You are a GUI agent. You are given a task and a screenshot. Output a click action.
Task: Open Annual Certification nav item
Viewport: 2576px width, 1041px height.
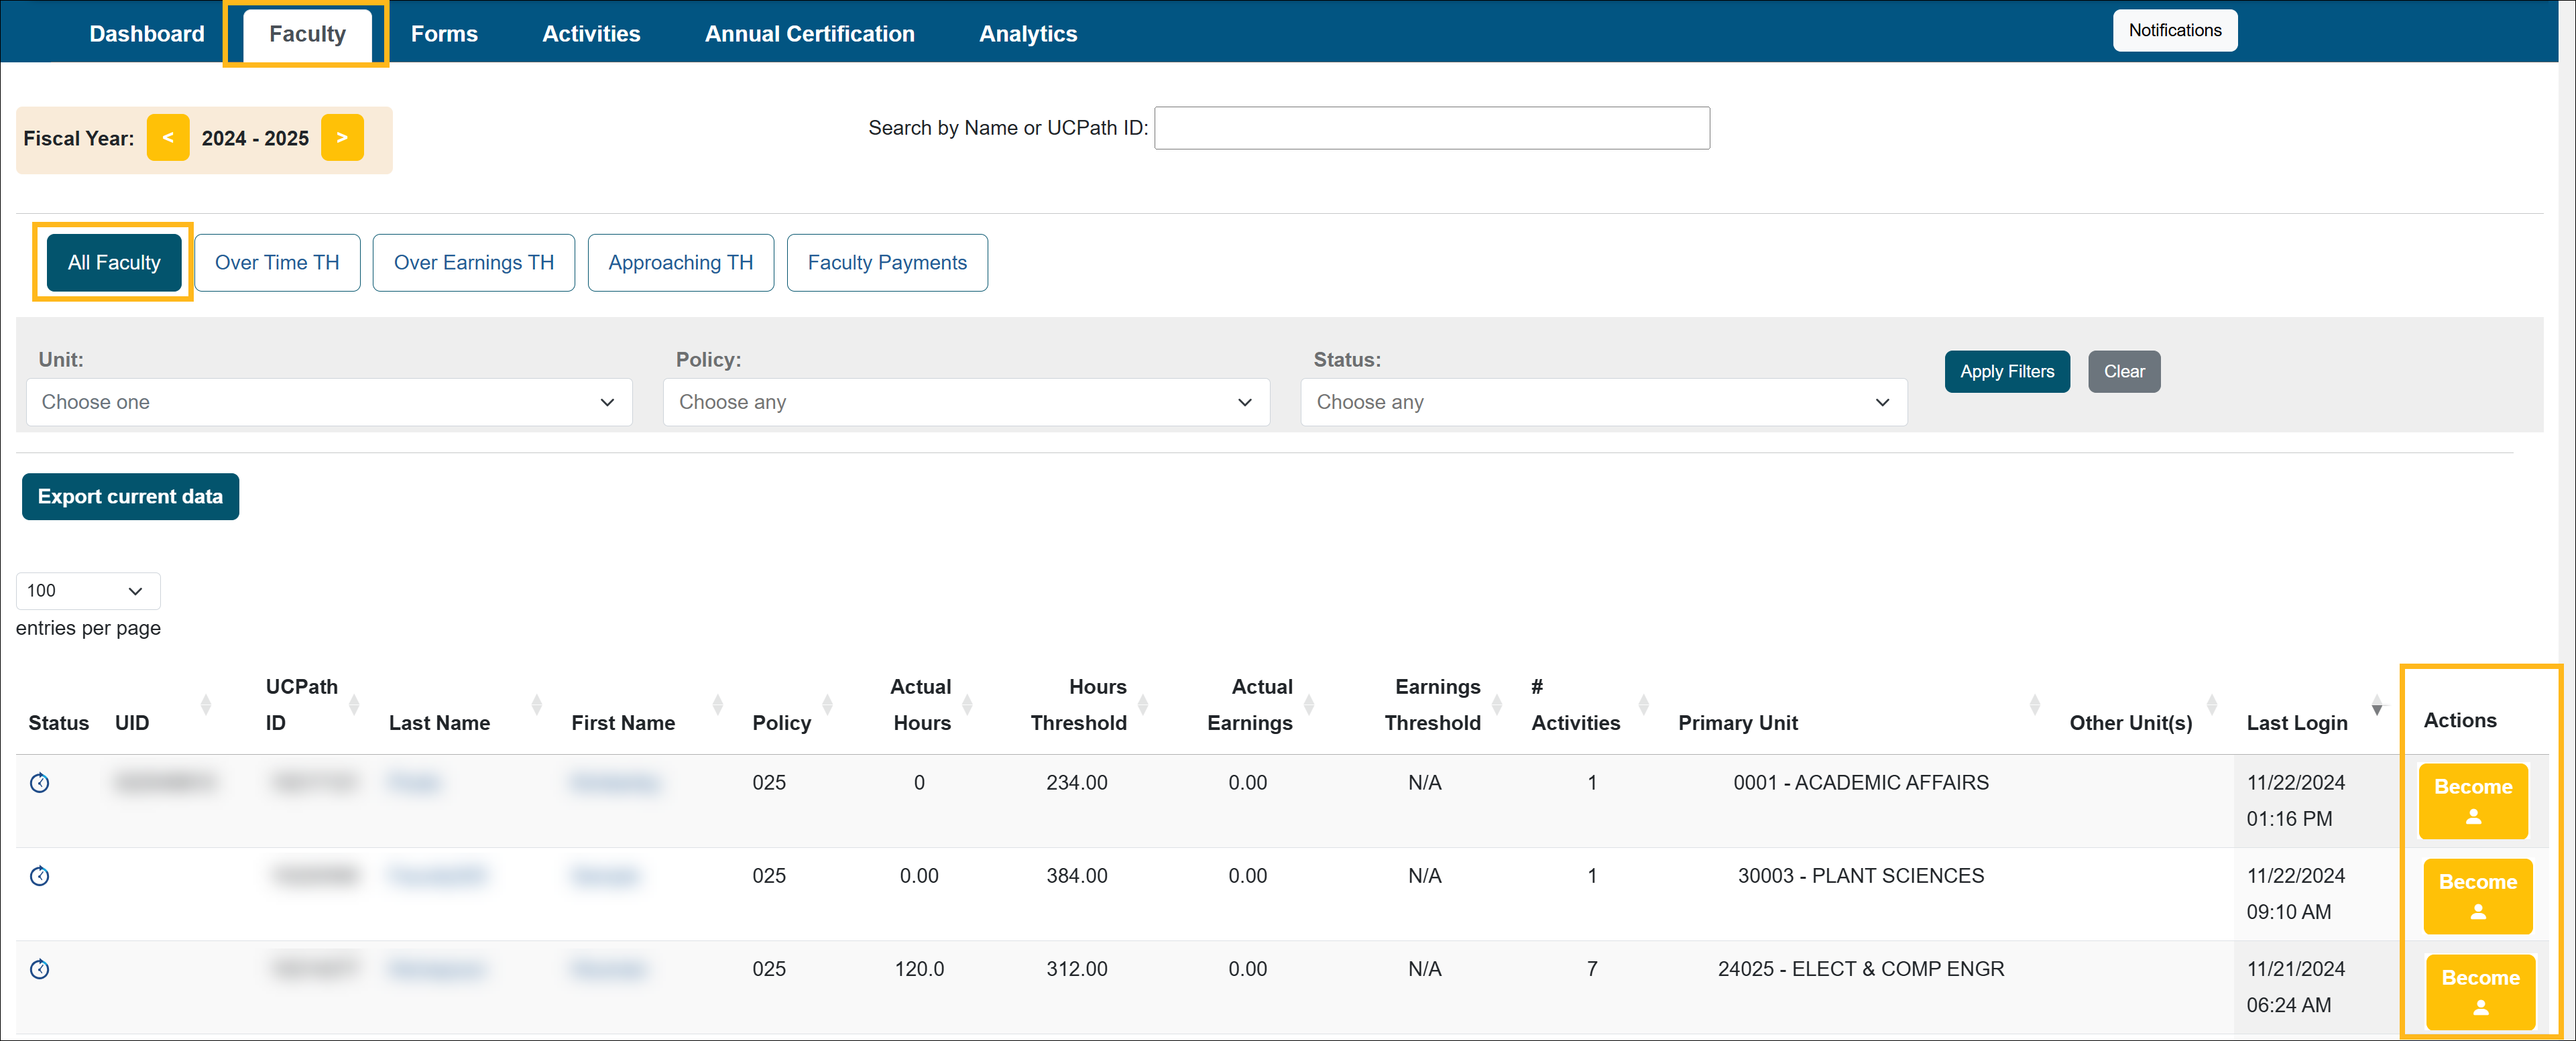pos(809,34)
